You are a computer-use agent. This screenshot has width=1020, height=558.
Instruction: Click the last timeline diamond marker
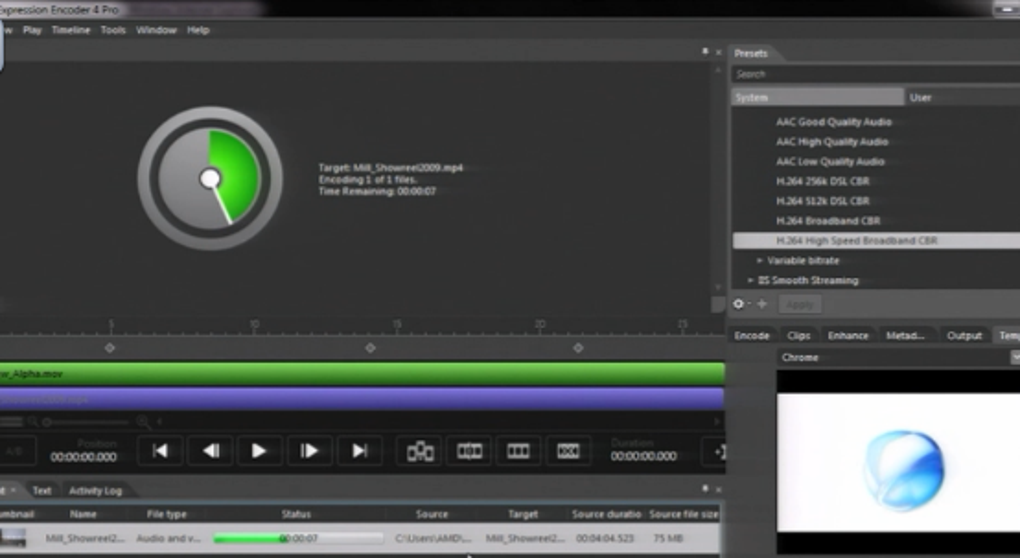pyautogui.click(x=578, y=348)
